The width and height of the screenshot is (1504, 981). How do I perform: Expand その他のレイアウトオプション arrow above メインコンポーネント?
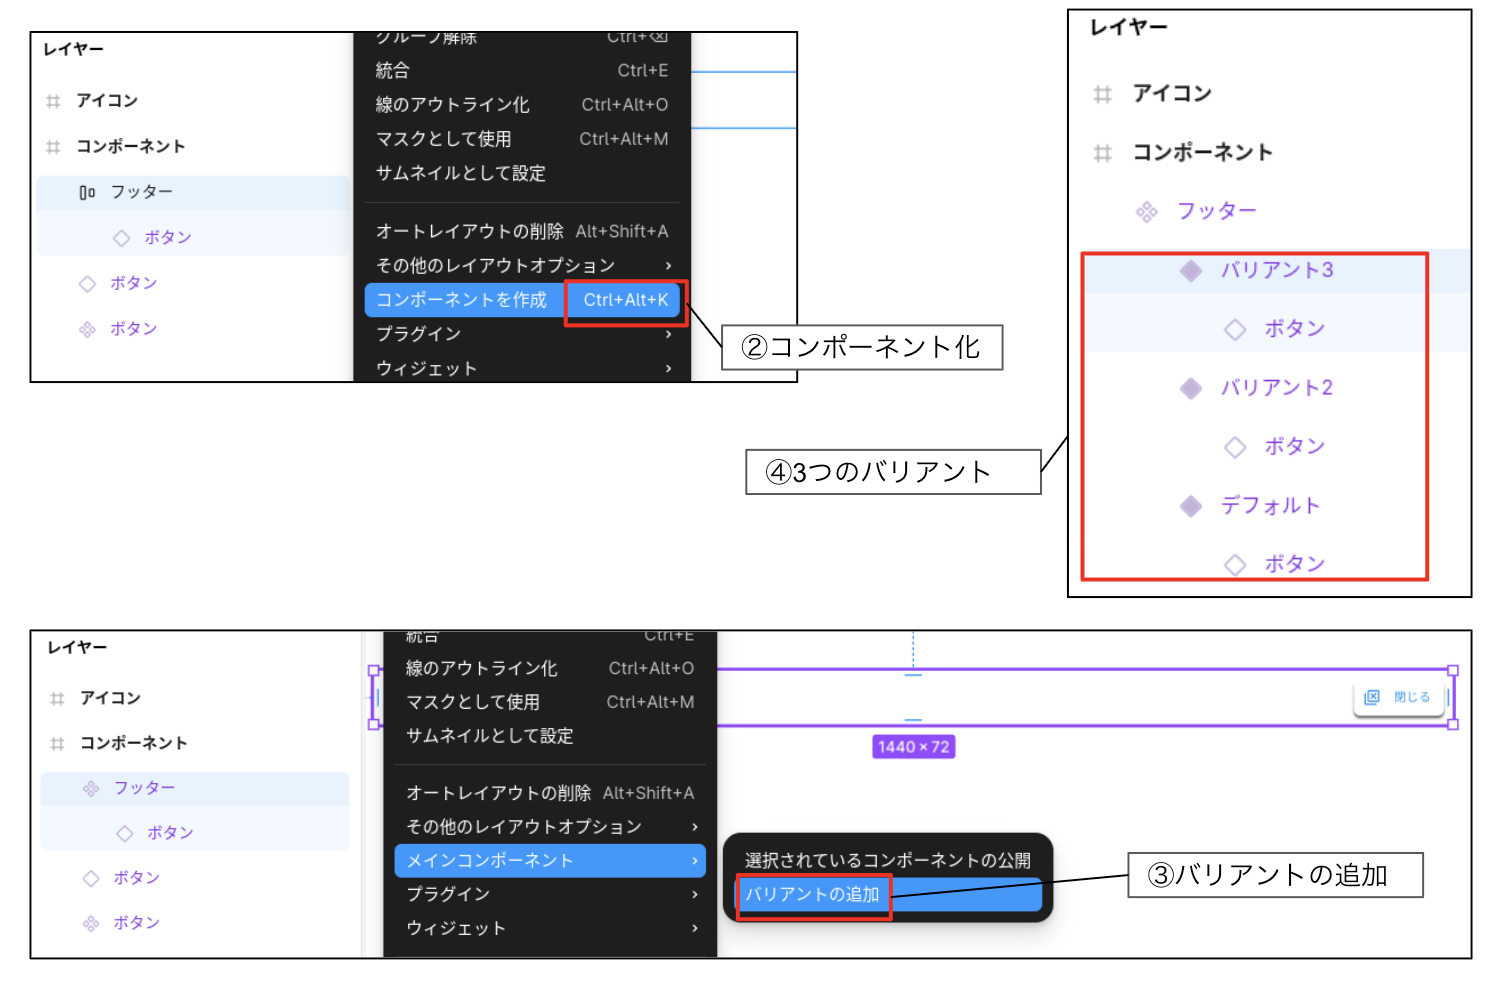(x=695, y=827)
